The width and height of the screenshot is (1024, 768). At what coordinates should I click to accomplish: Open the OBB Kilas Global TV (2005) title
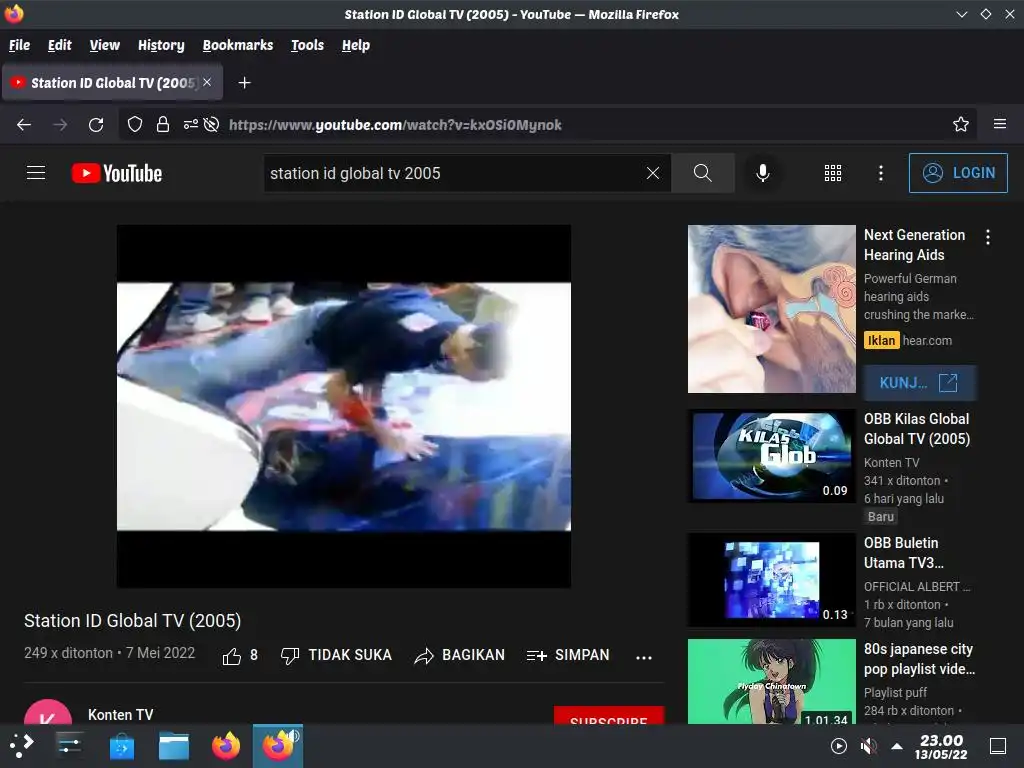916,429
